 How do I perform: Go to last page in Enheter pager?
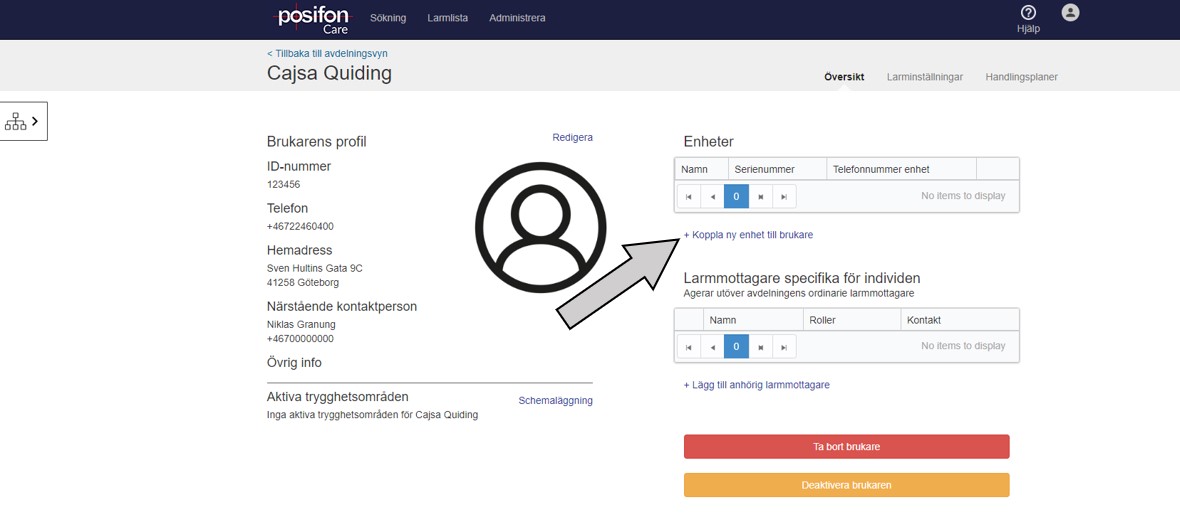click(x=785, y=197)
